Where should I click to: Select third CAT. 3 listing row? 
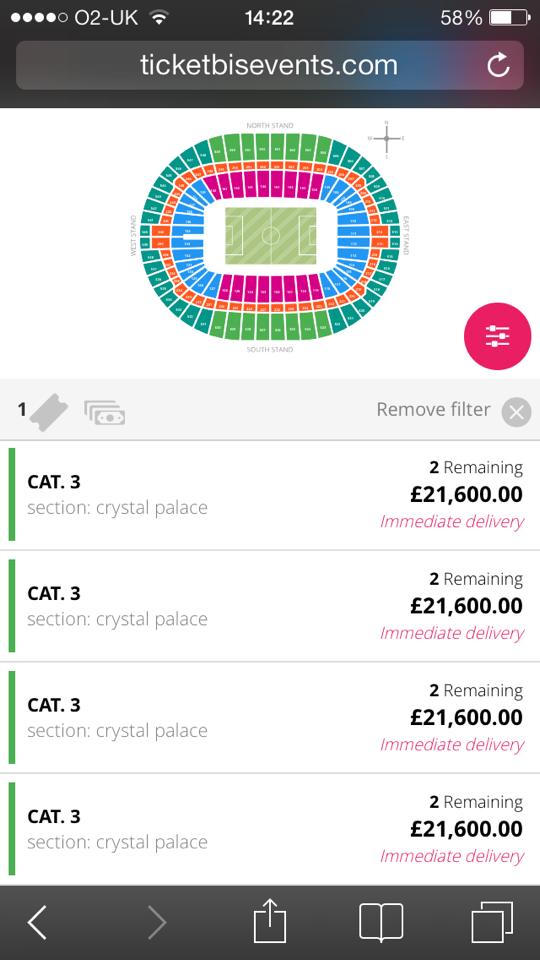click(270, 718)
